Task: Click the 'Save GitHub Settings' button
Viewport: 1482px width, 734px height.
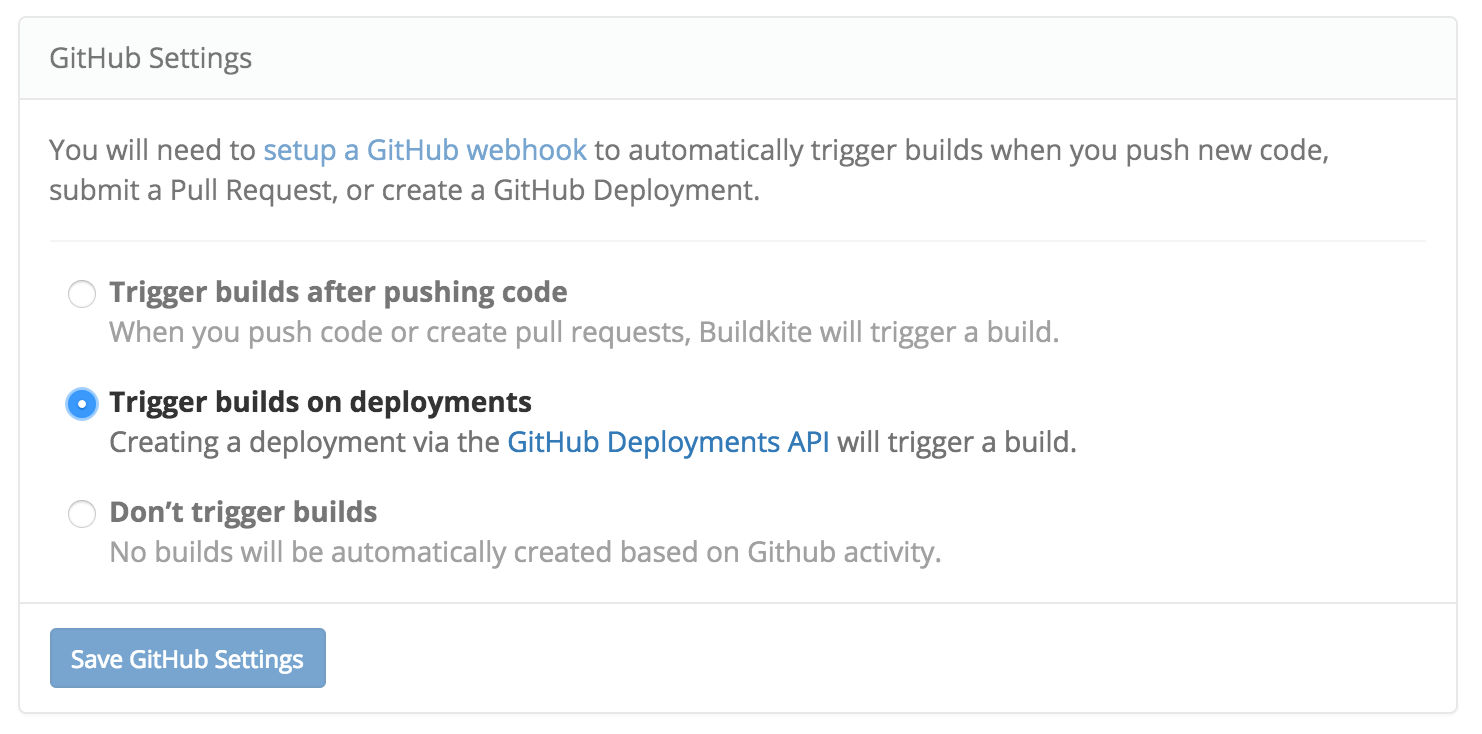Action: [x=188, y=658]
